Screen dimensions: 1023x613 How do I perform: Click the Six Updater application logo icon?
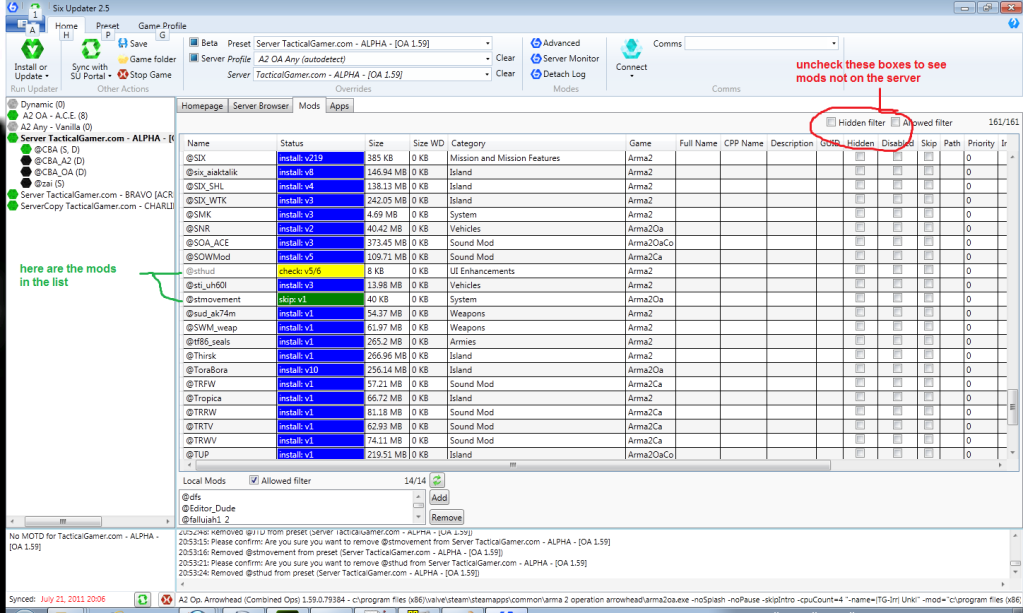12,7
